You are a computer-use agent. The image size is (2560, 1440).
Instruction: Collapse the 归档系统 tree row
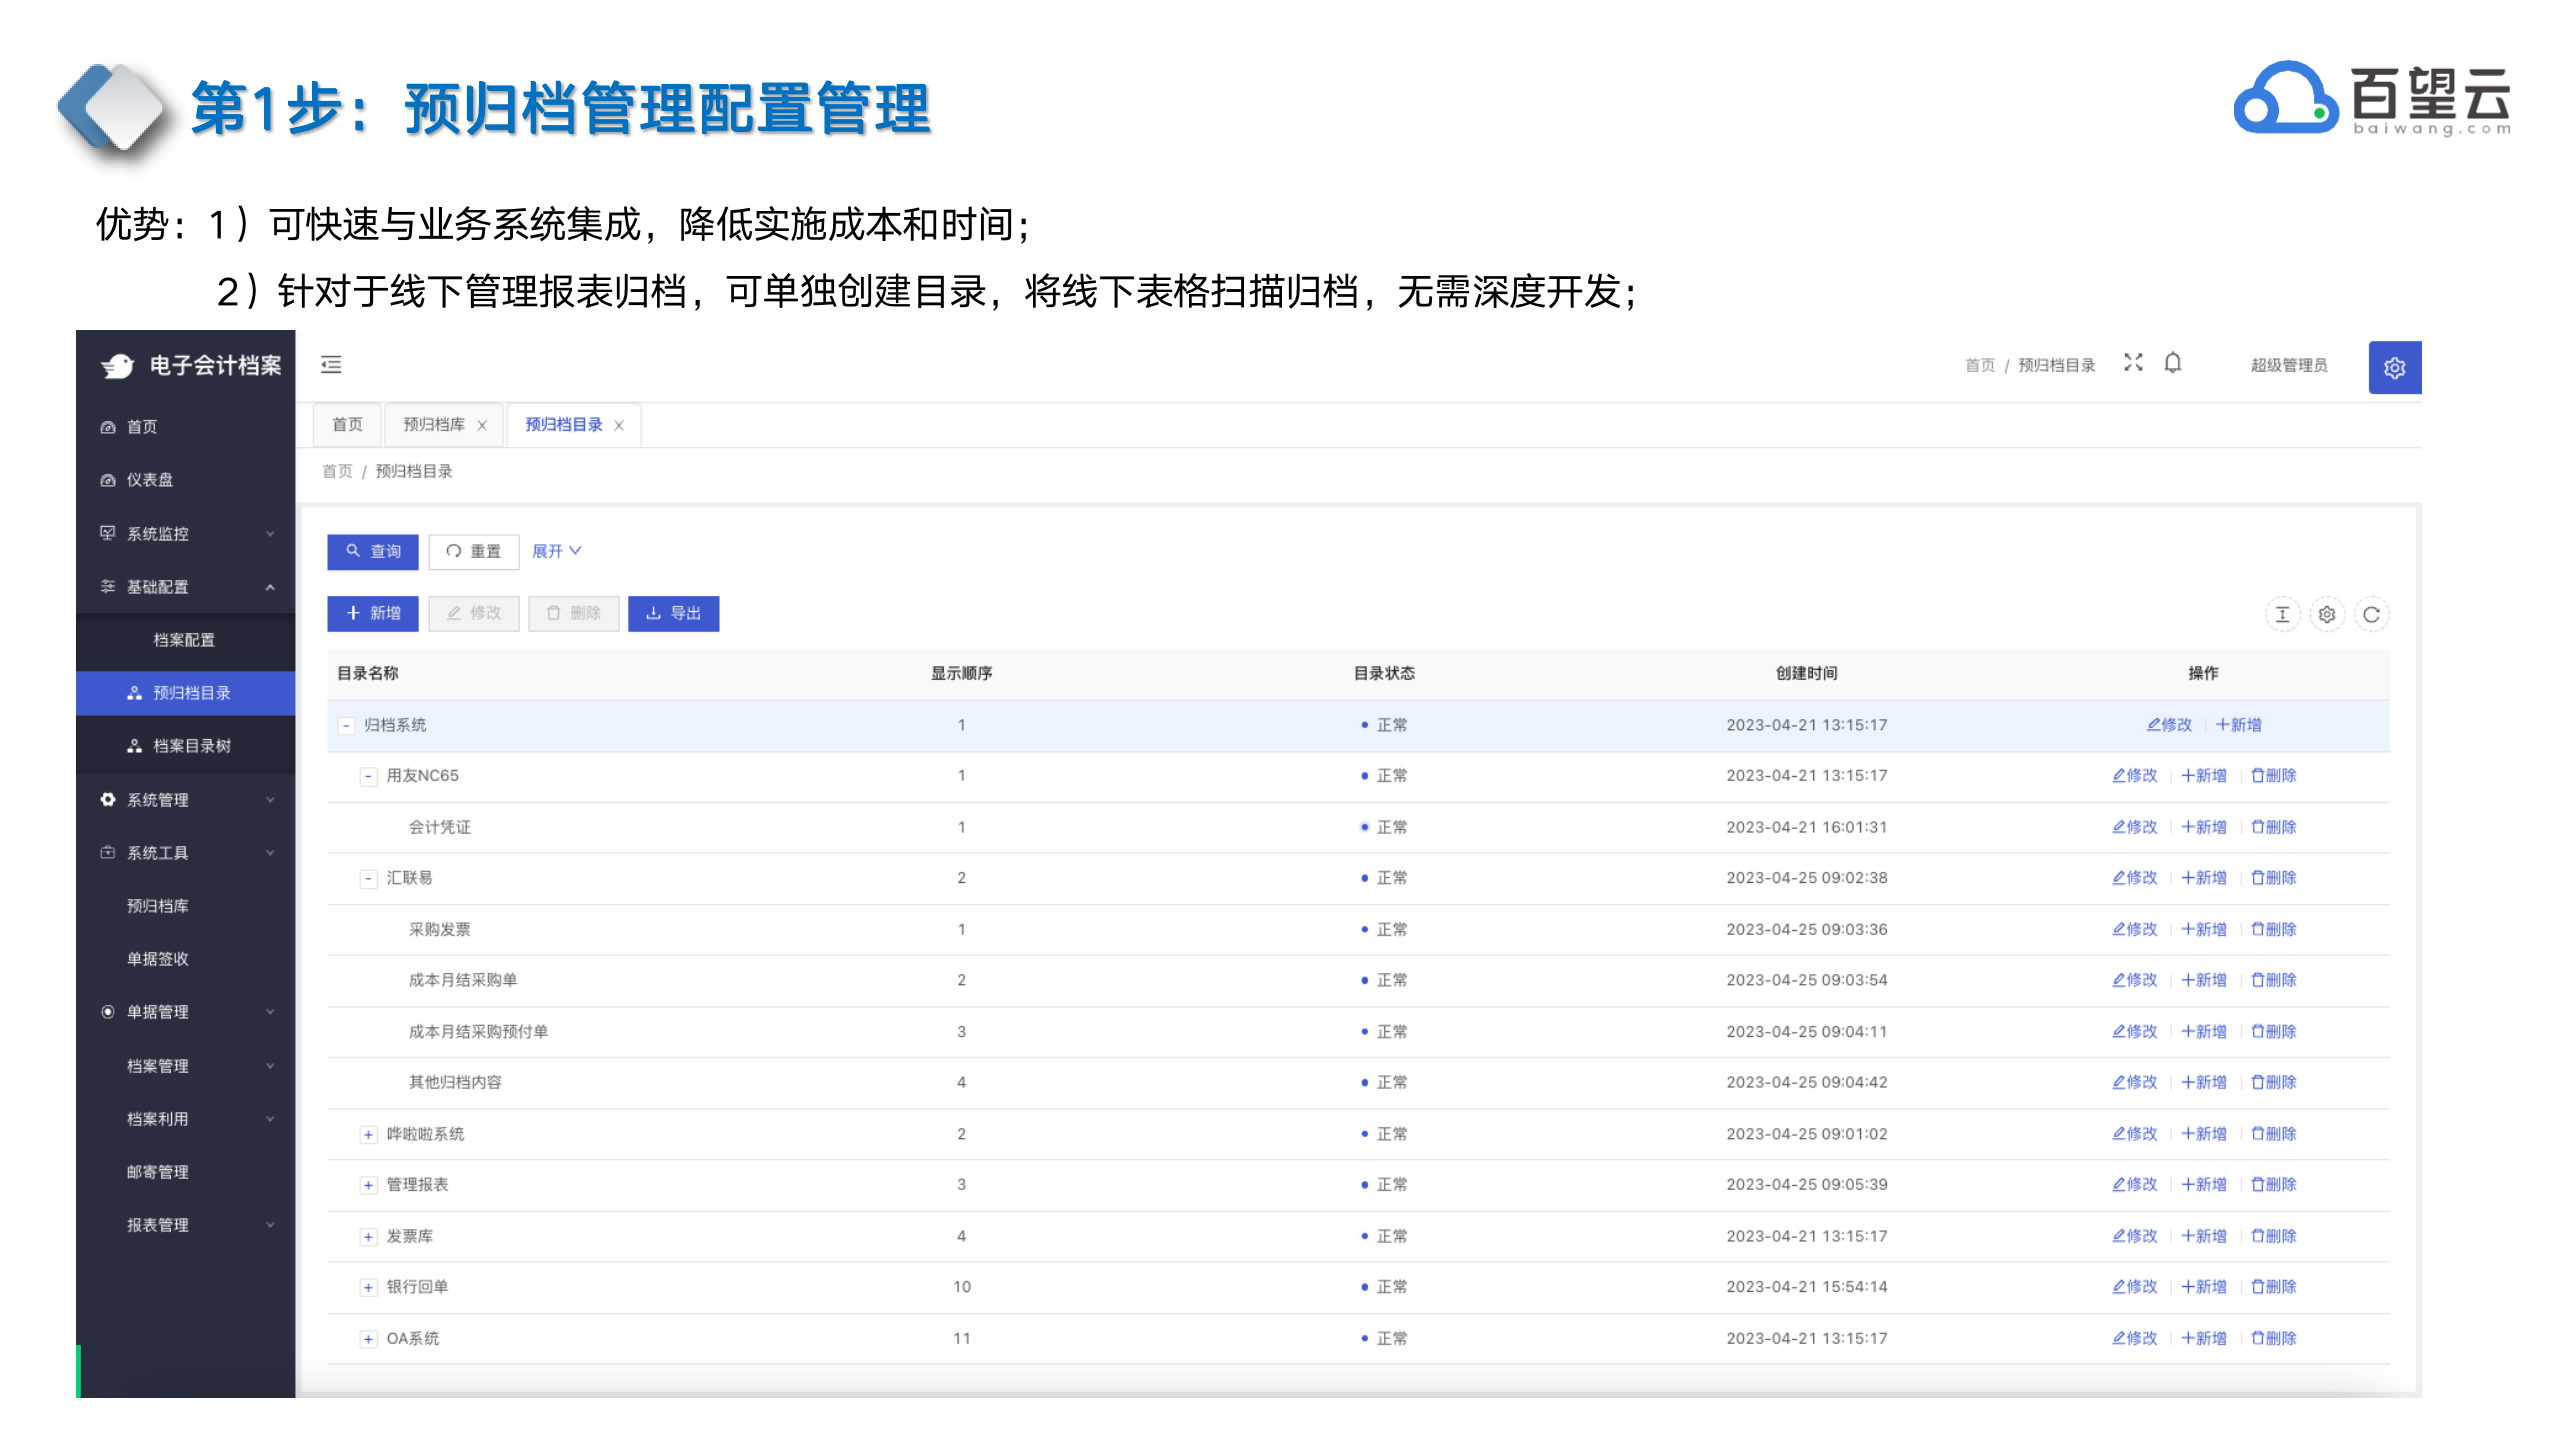click(346, 726)
